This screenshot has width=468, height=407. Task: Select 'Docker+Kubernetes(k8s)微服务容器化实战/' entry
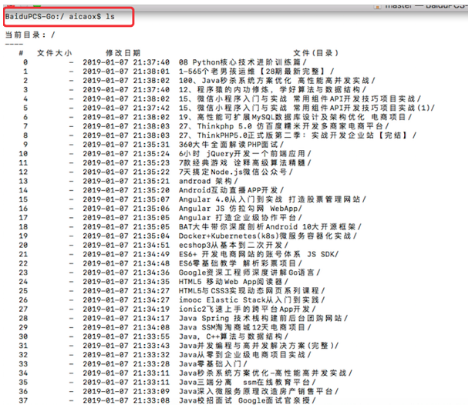click(x=268, y=236)
